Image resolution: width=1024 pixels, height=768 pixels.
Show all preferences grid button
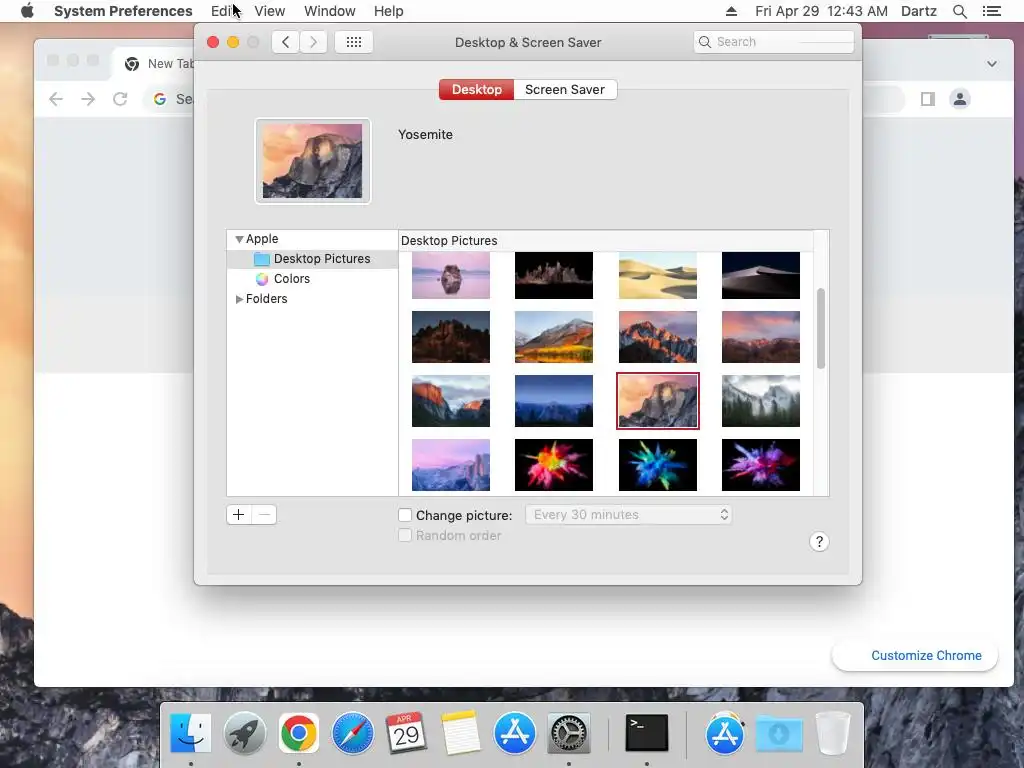354,42
